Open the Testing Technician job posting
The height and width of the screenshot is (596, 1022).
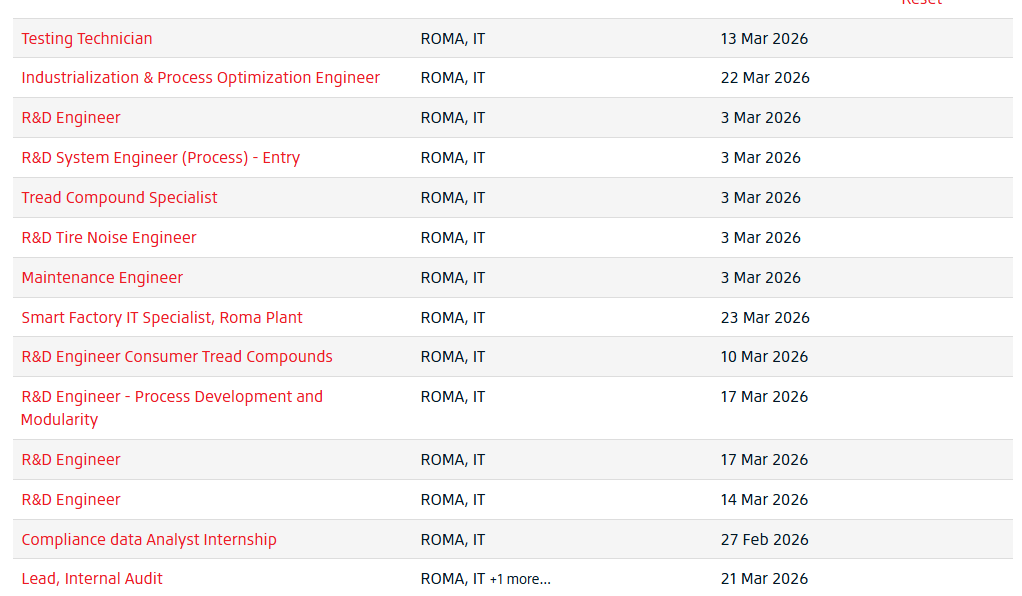point(87,39)
